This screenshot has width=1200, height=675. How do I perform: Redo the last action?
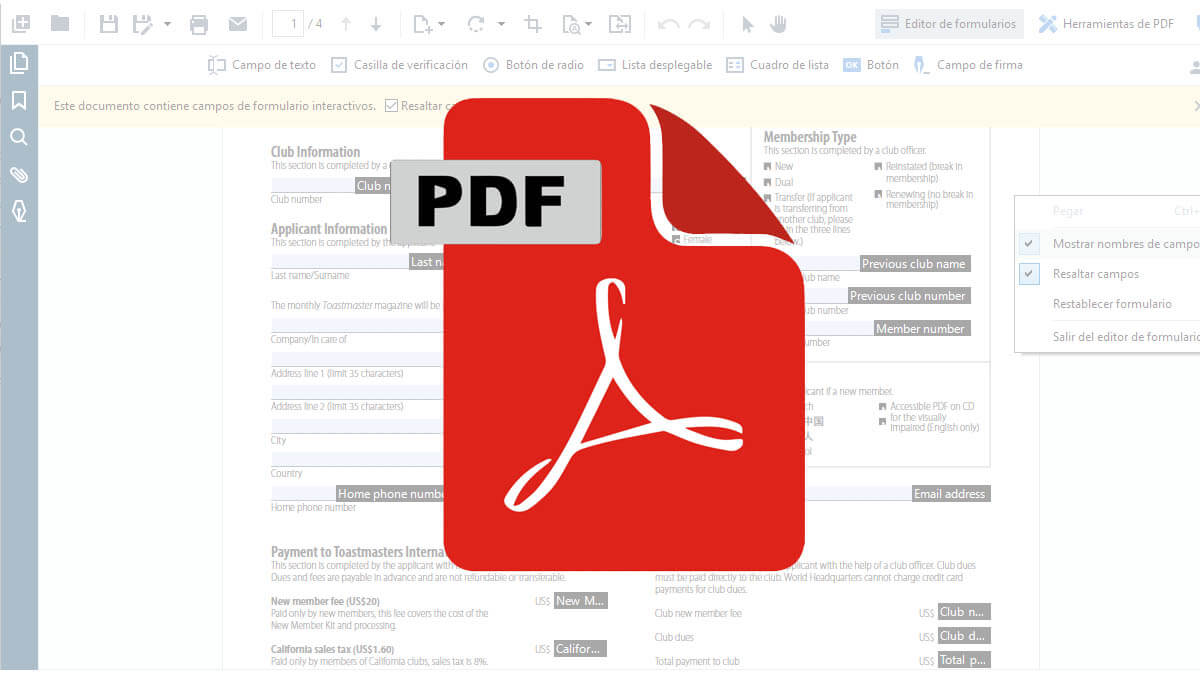coord(700,23)
